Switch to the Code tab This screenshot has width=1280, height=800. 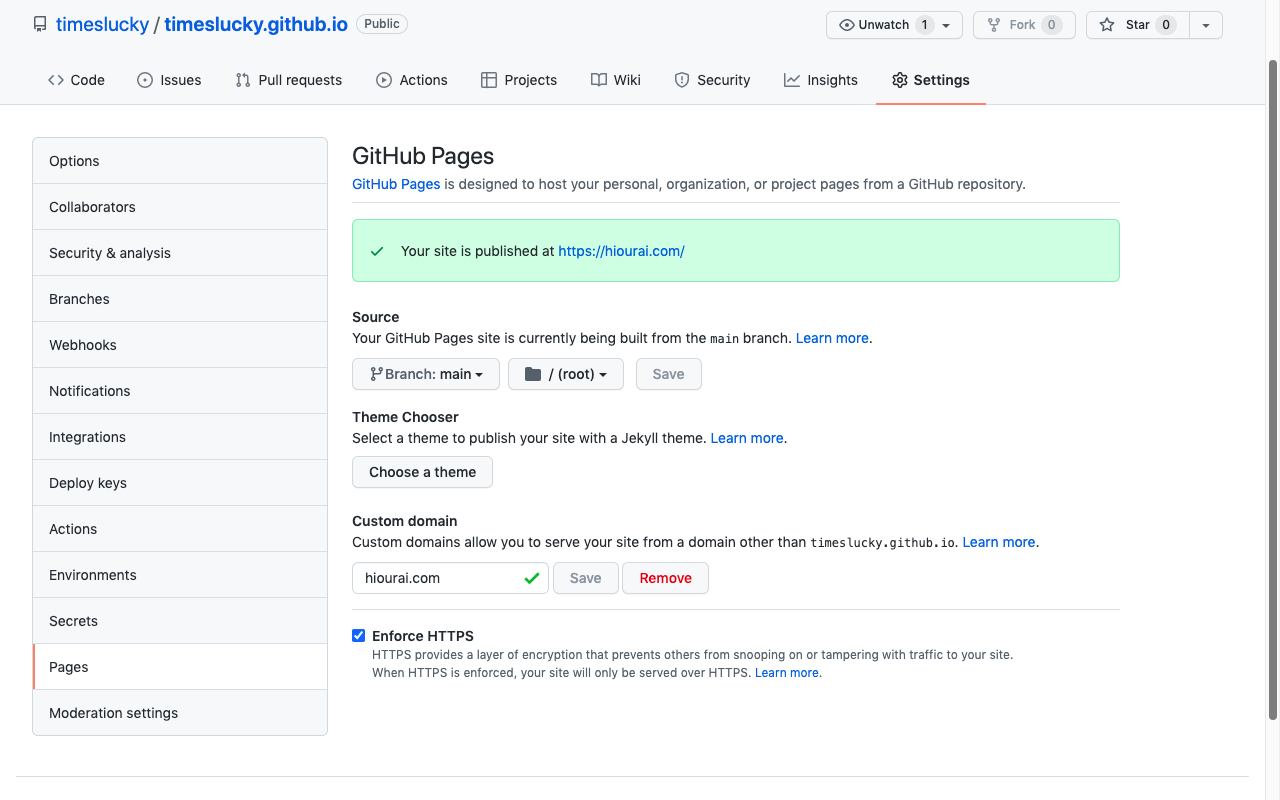coord(76,80)
